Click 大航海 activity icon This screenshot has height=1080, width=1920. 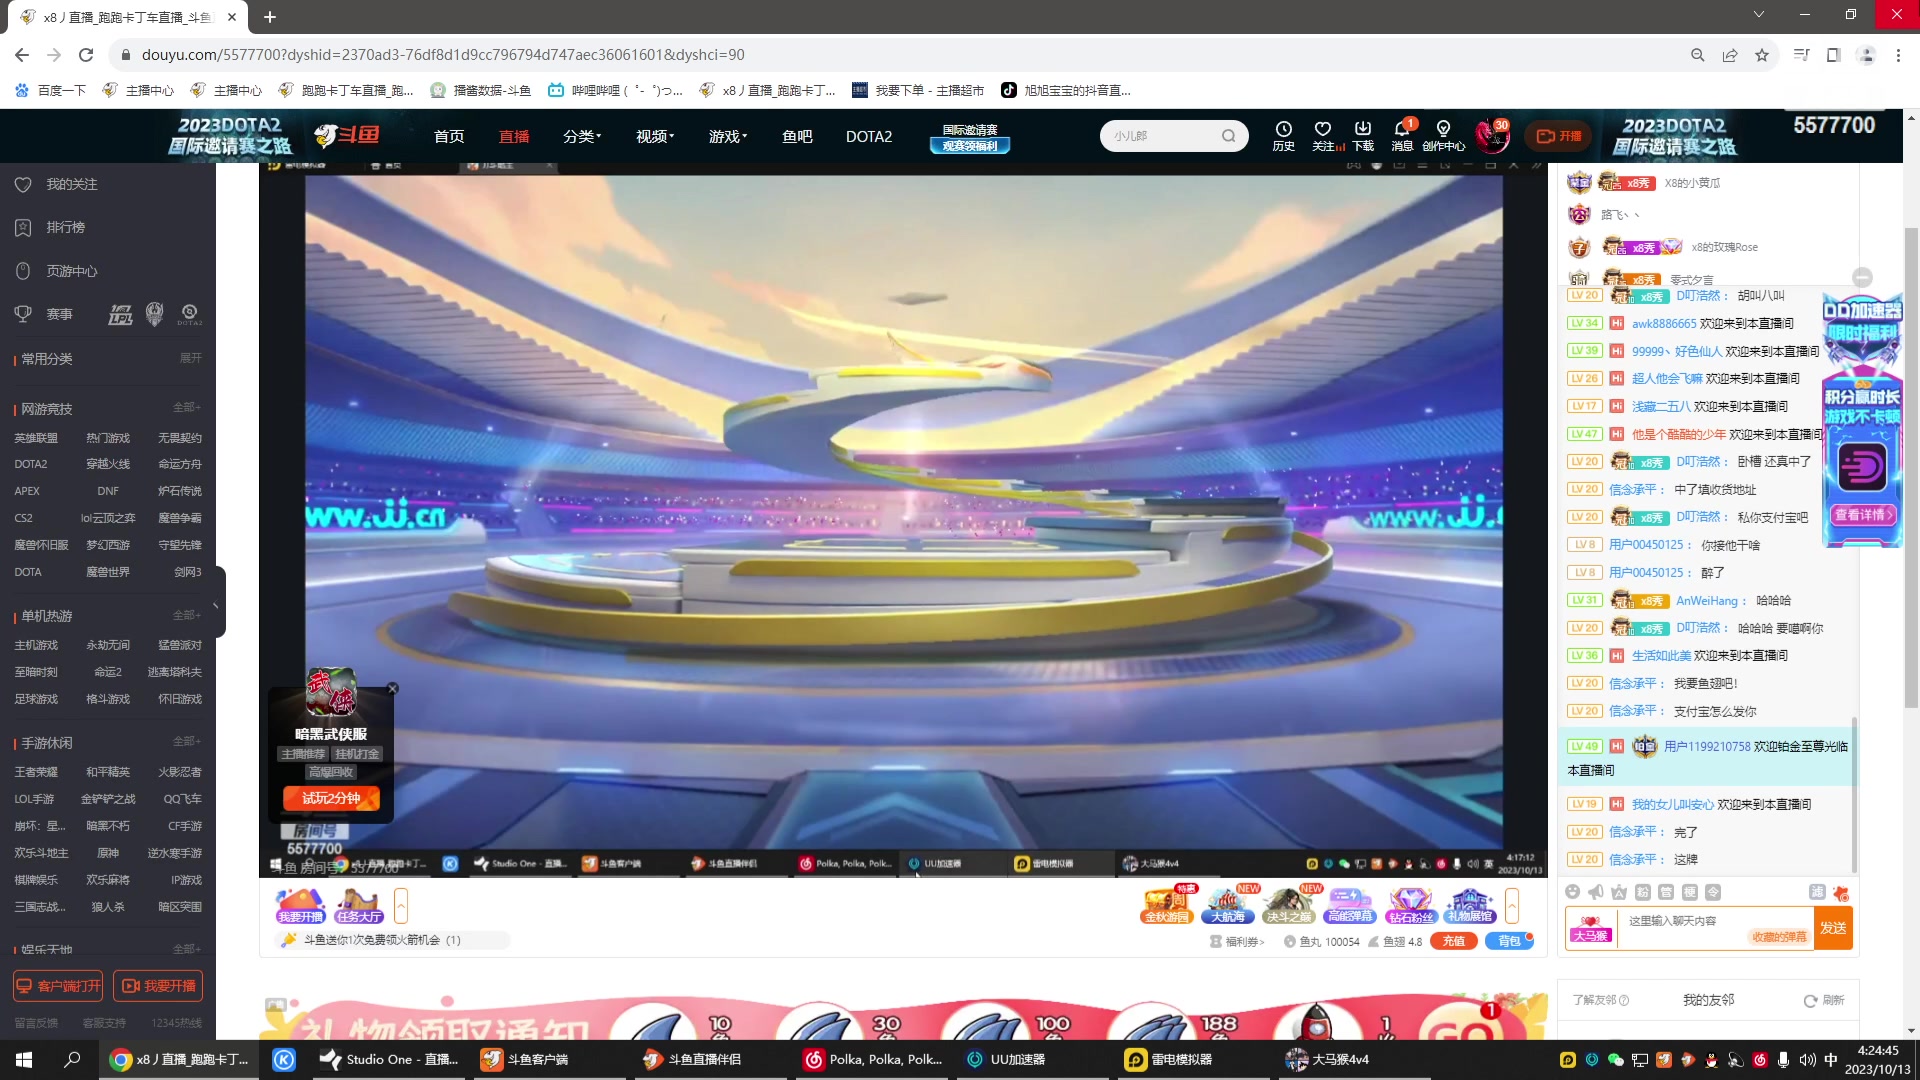point(1228,905)
